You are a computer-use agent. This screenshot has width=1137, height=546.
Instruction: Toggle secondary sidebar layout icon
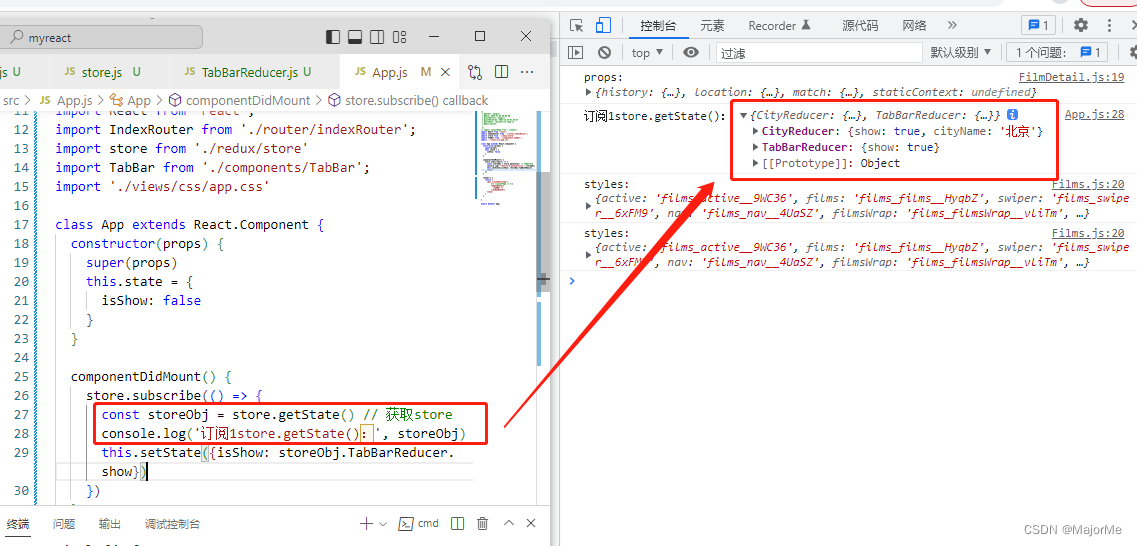[377, 36]
